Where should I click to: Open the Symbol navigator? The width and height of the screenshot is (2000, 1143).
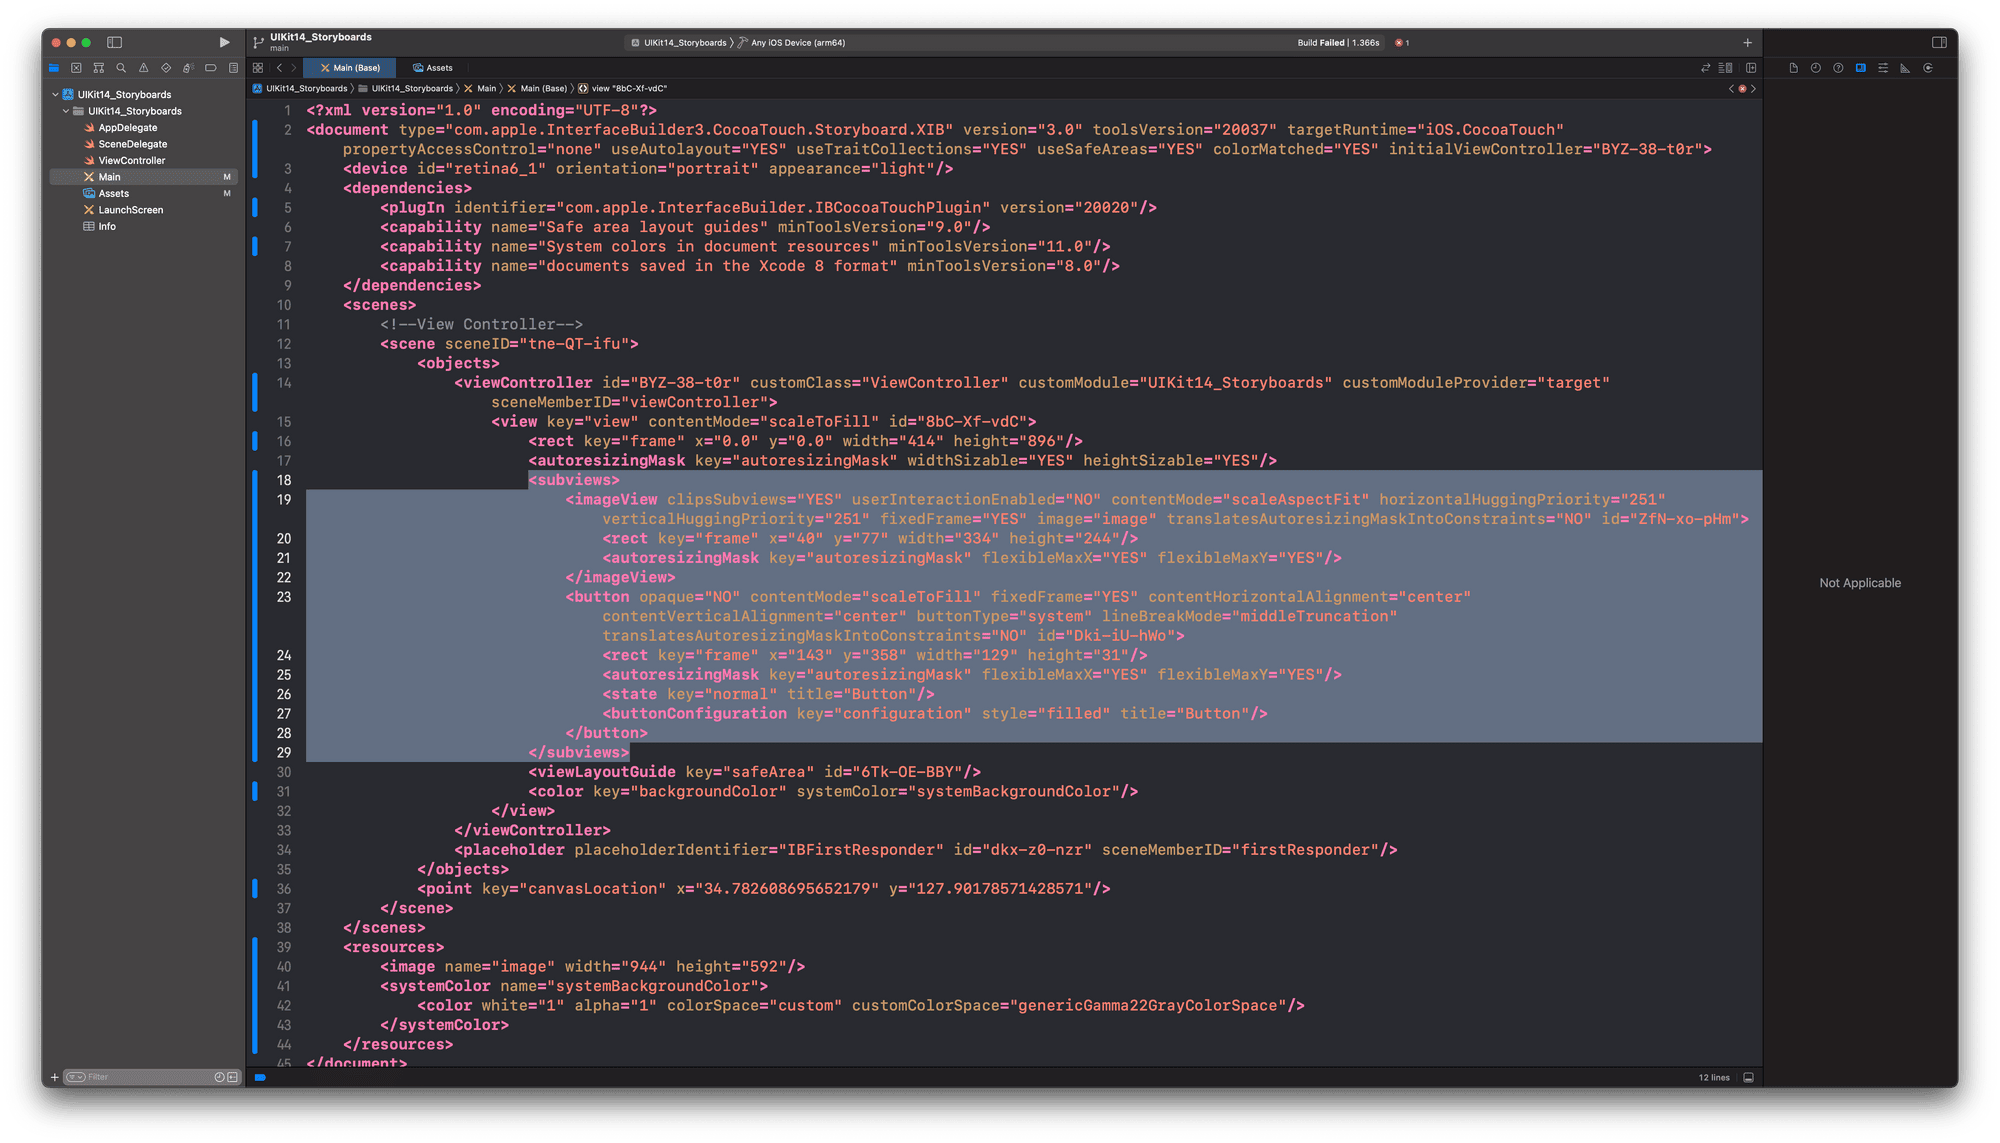pyautogui.click(x=99, y=68)
